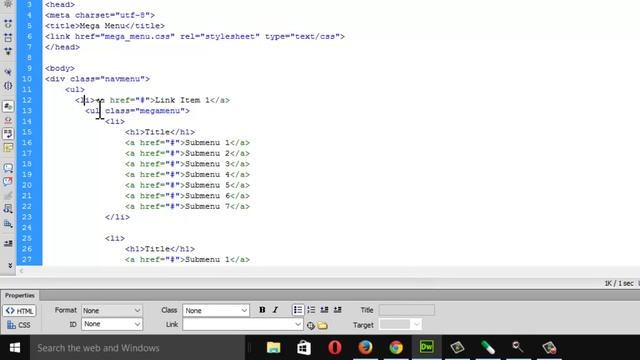This screenshot has height=360, width=640.
Task: Expand more coding toolbar tools chevron
Action: coord(10,265)
